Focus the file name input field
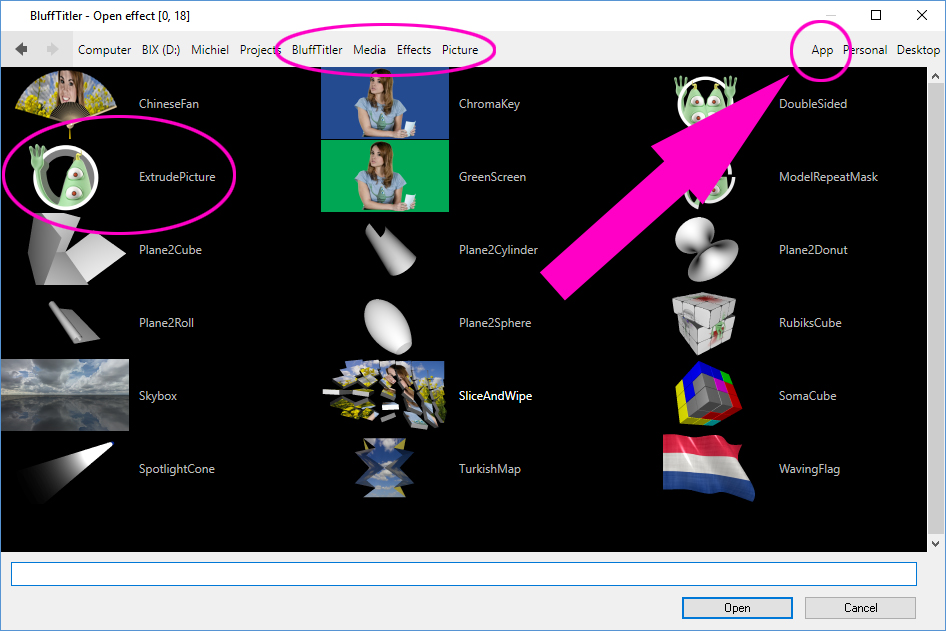Image resolution: width=946 pixels, height=631 pixels. coord(464,574)
